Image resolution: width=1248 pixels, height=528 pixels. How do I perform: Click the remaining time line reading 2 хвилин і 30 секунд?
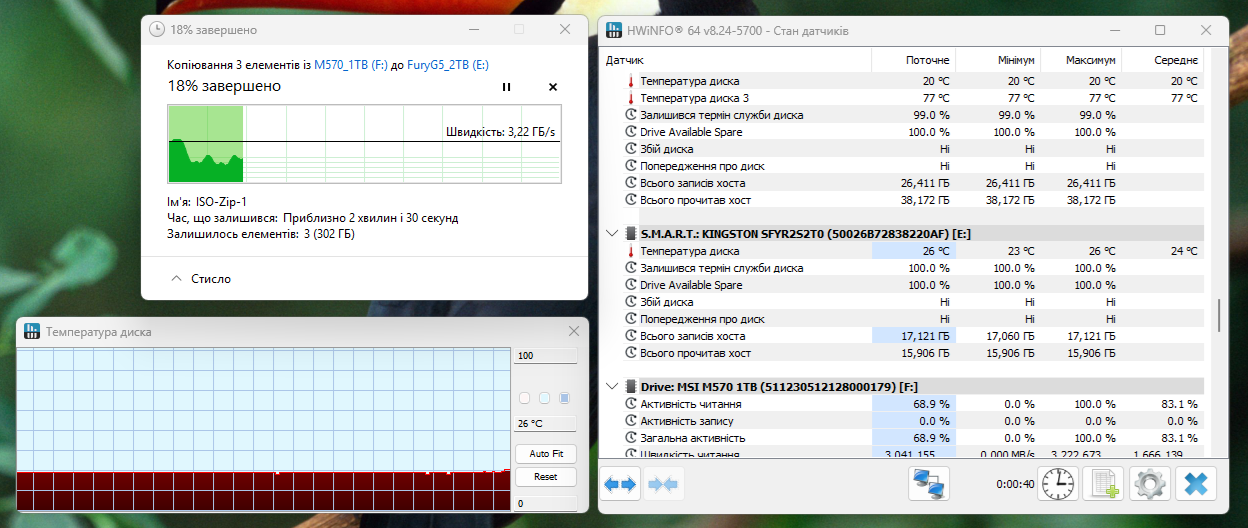313,217
